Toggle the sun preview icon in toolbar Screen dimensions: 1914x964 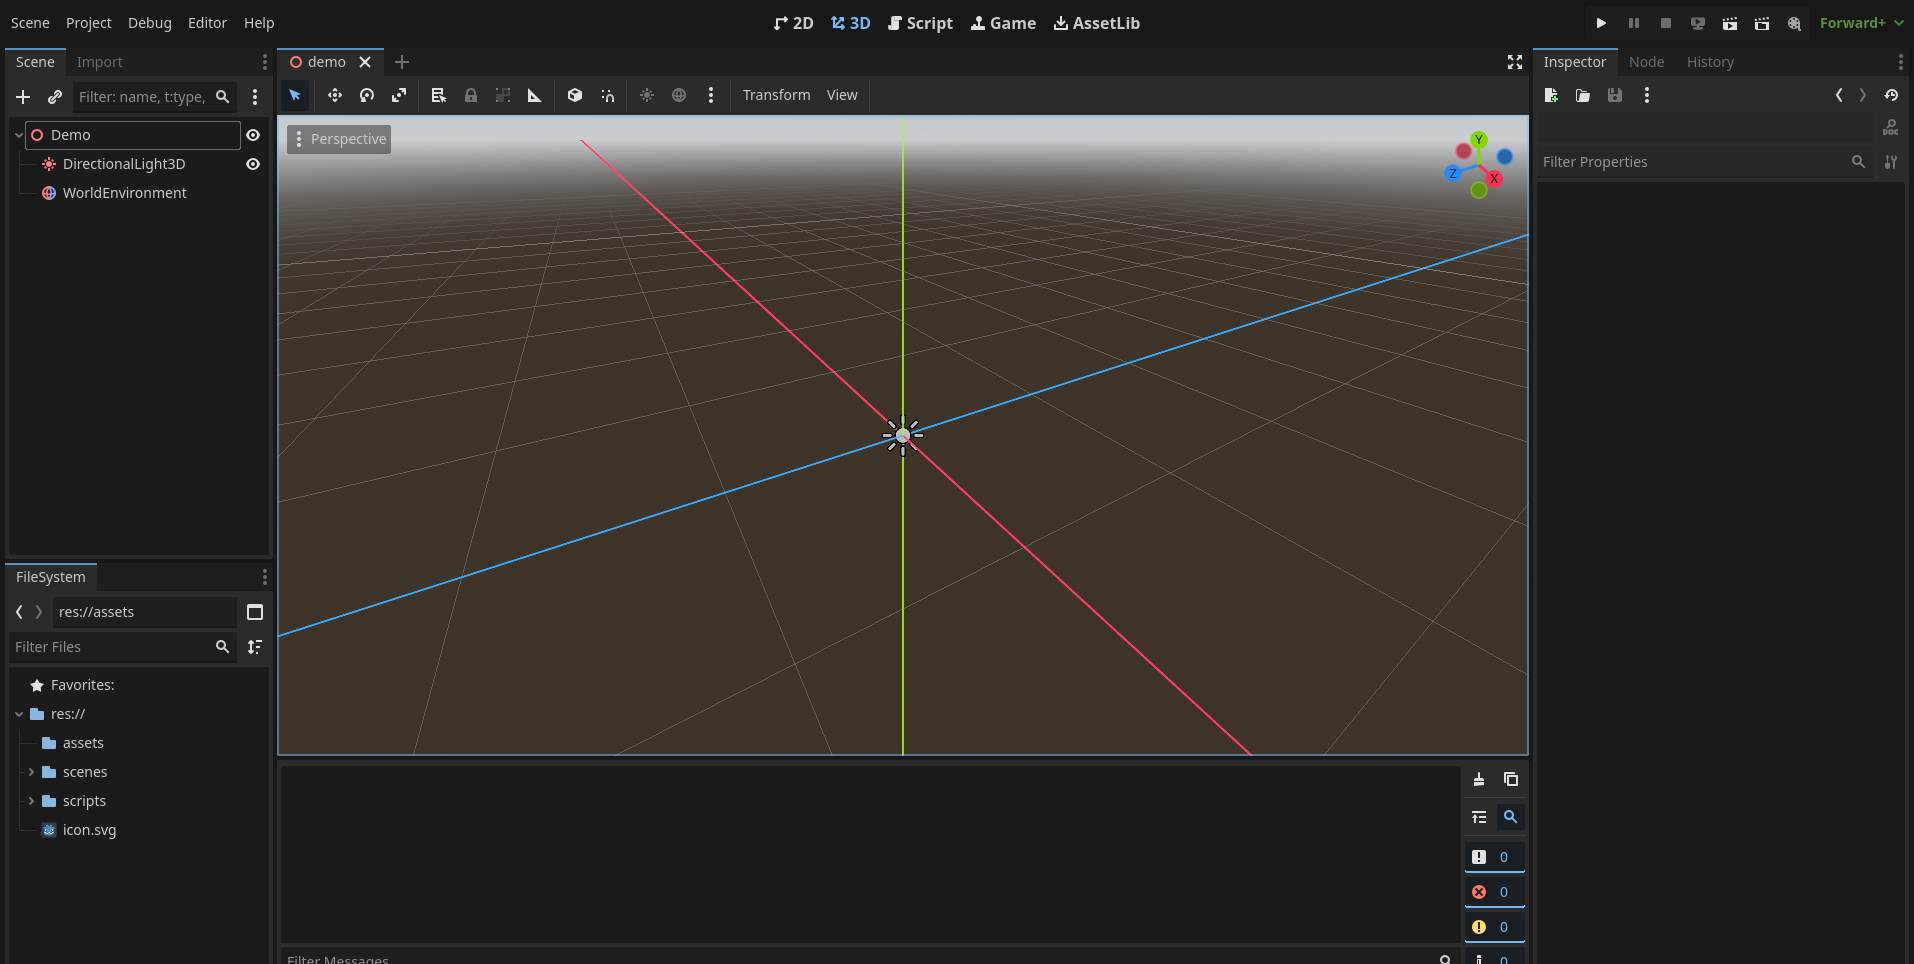point(647,95)
